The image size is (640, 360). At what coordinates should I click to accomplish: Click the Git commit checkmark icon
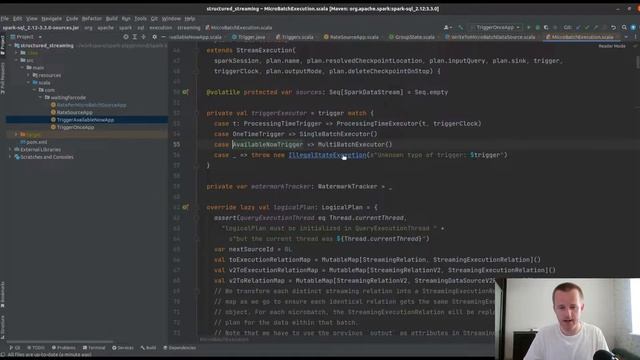coord(587,27)
